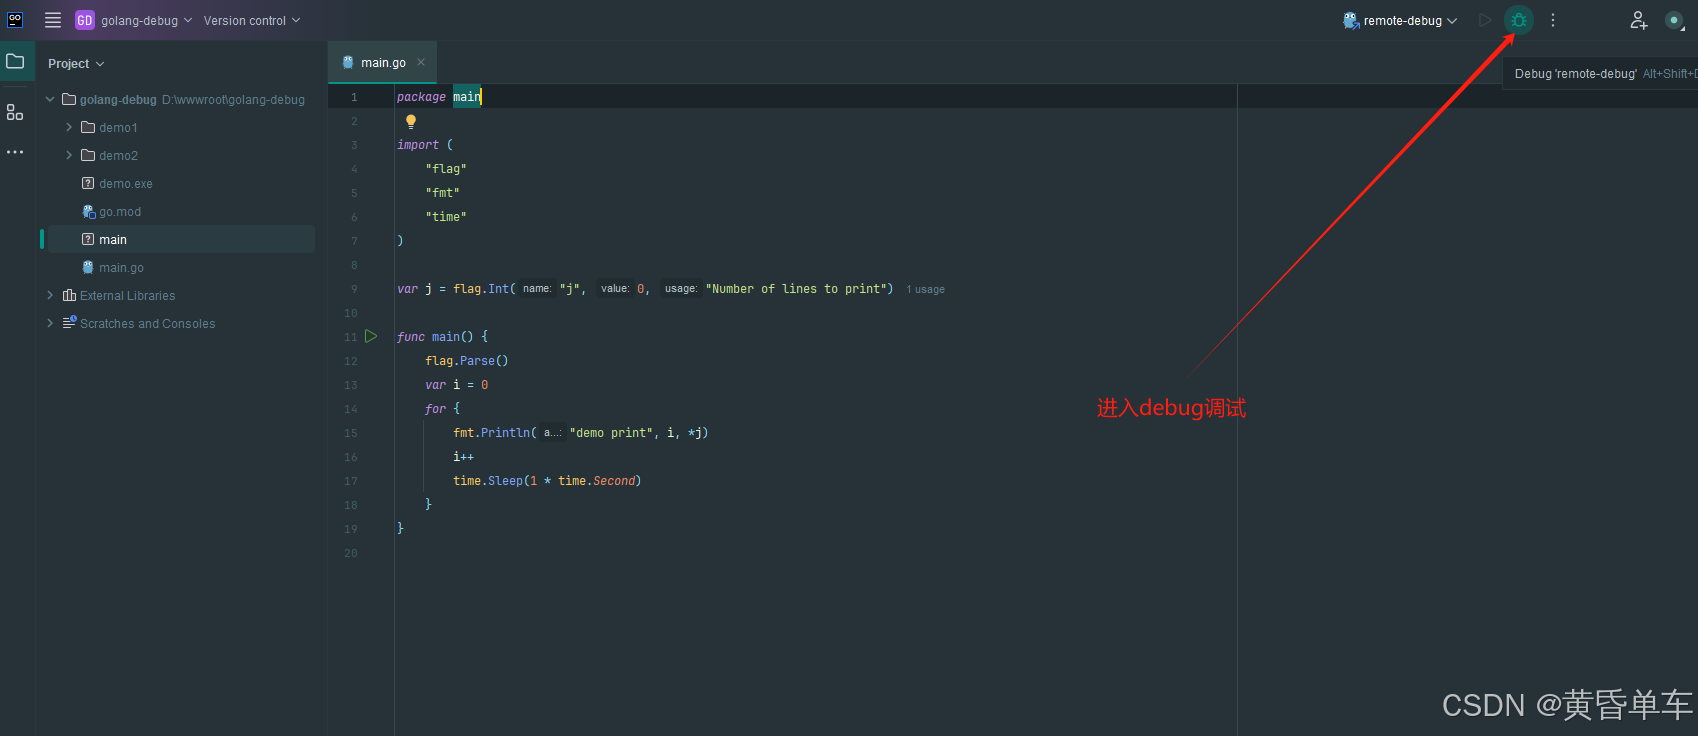This screenshot has width=1698, height=736.
Task: Click the "fmt" import string
Action: [443, 193]
